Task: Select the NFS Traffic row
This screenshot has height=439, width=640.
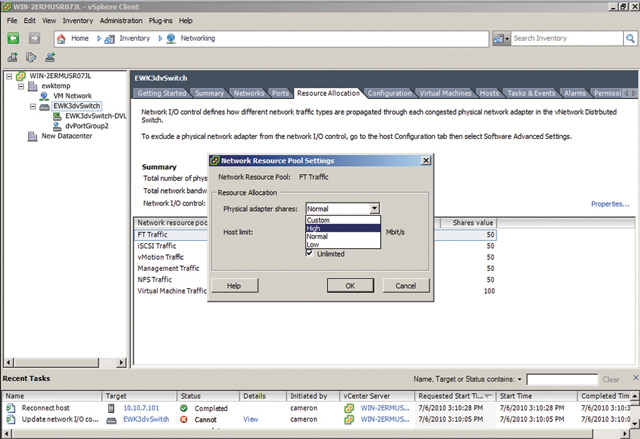Action: (316, 279)
